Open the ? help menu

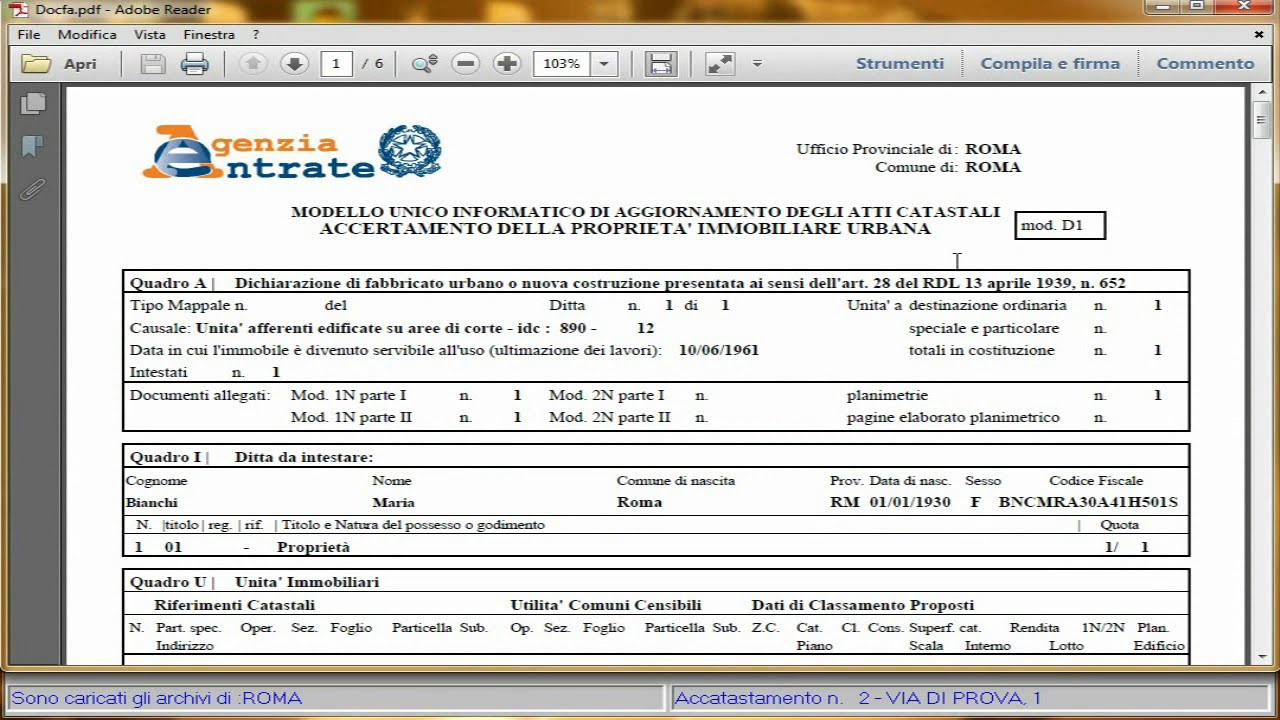coord(256,35)
